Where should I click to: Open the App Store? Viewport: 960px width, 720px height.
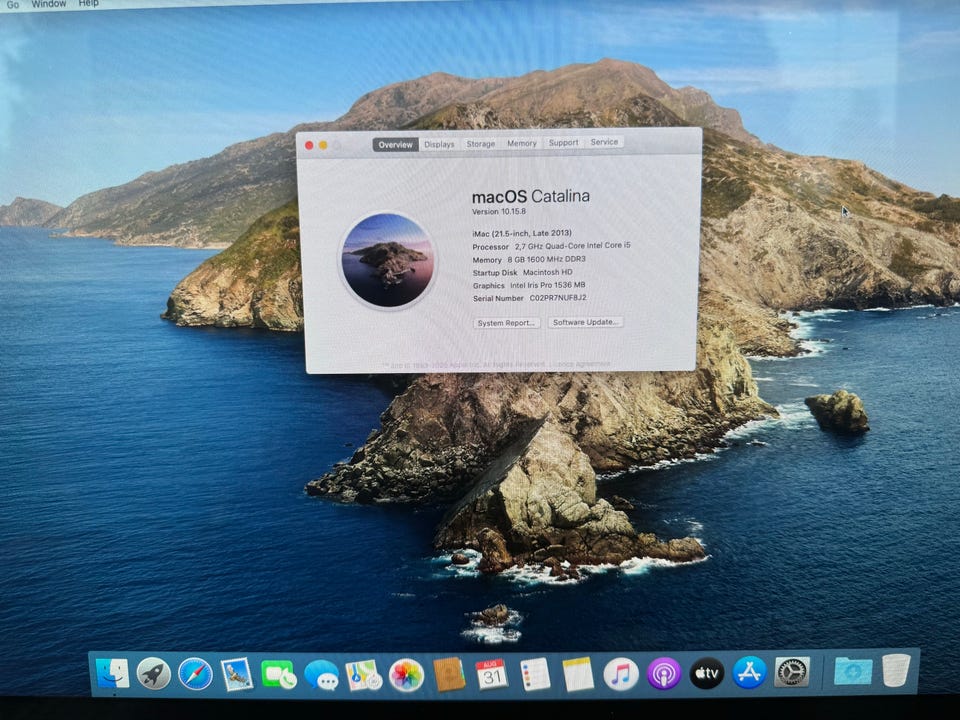749,673
